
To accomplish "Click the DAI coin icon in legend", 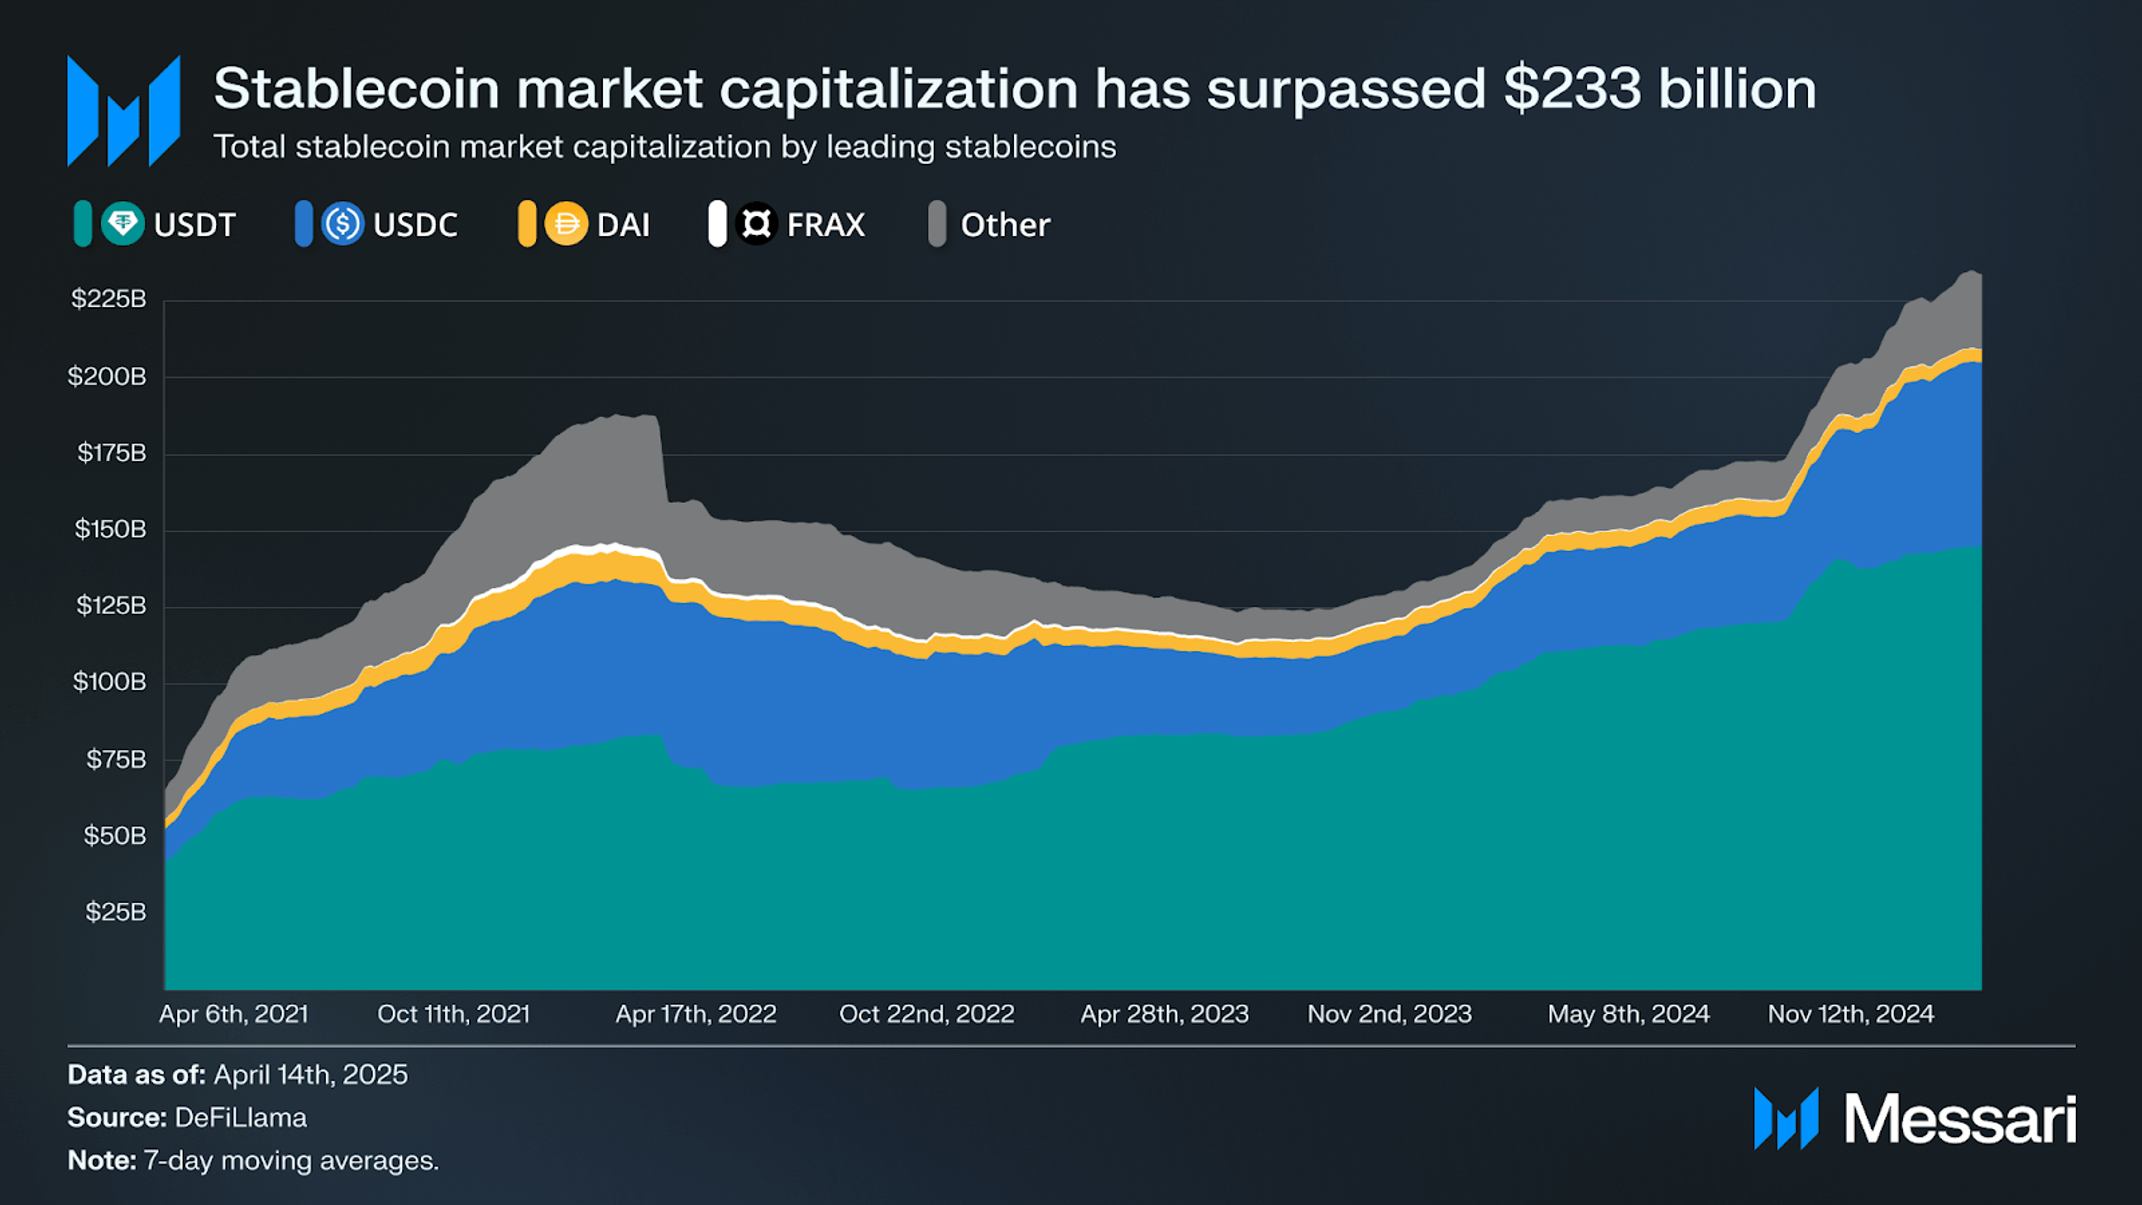I will (566, 223).
